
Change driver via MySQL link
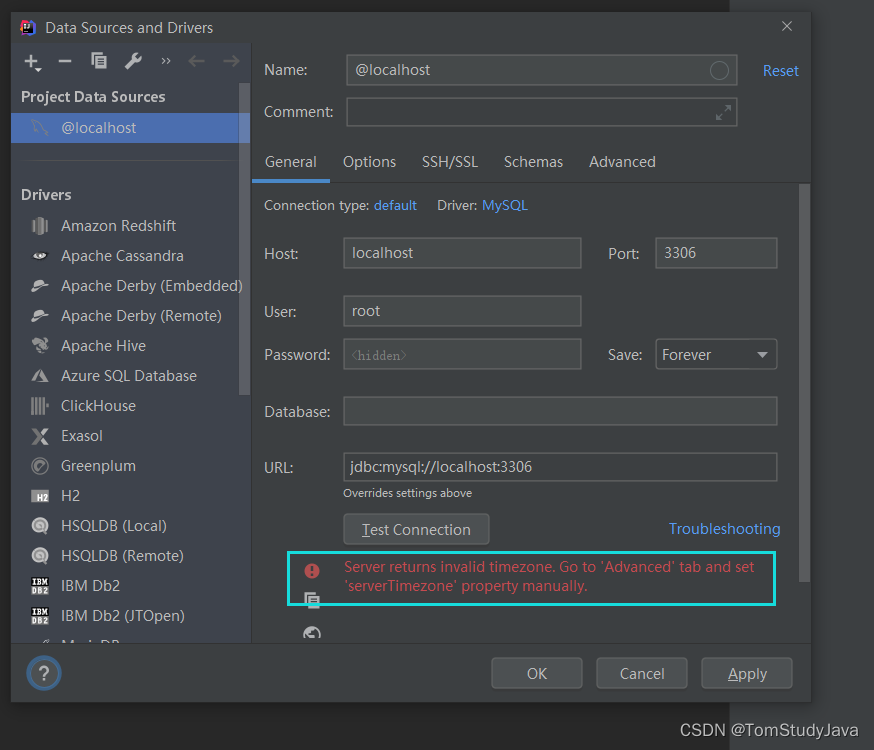[504, 206]
